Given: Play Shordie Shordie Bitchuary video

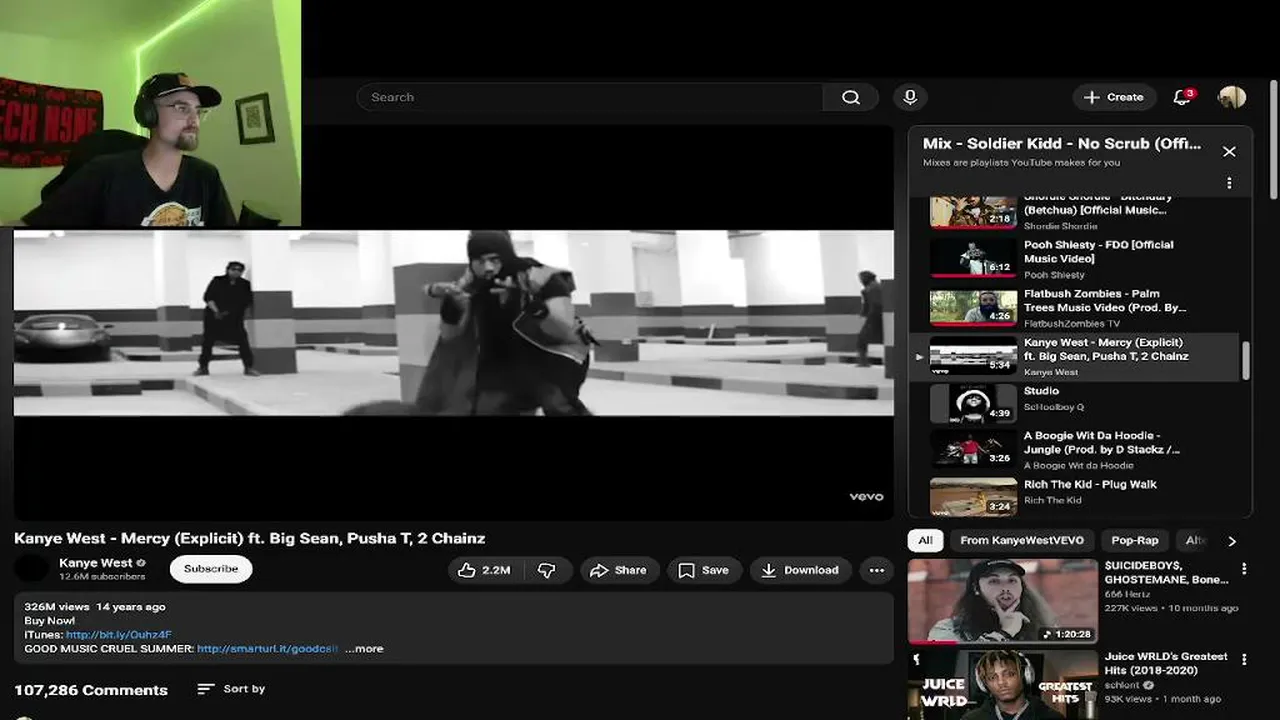Looking at the screenshot, I should point(1074,213).
